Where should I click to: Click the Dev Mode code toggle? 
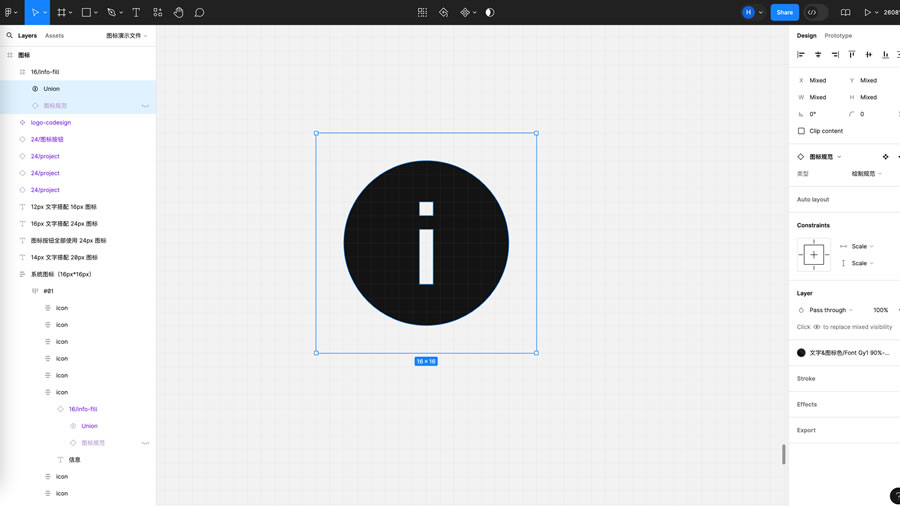tap(813, 13)
